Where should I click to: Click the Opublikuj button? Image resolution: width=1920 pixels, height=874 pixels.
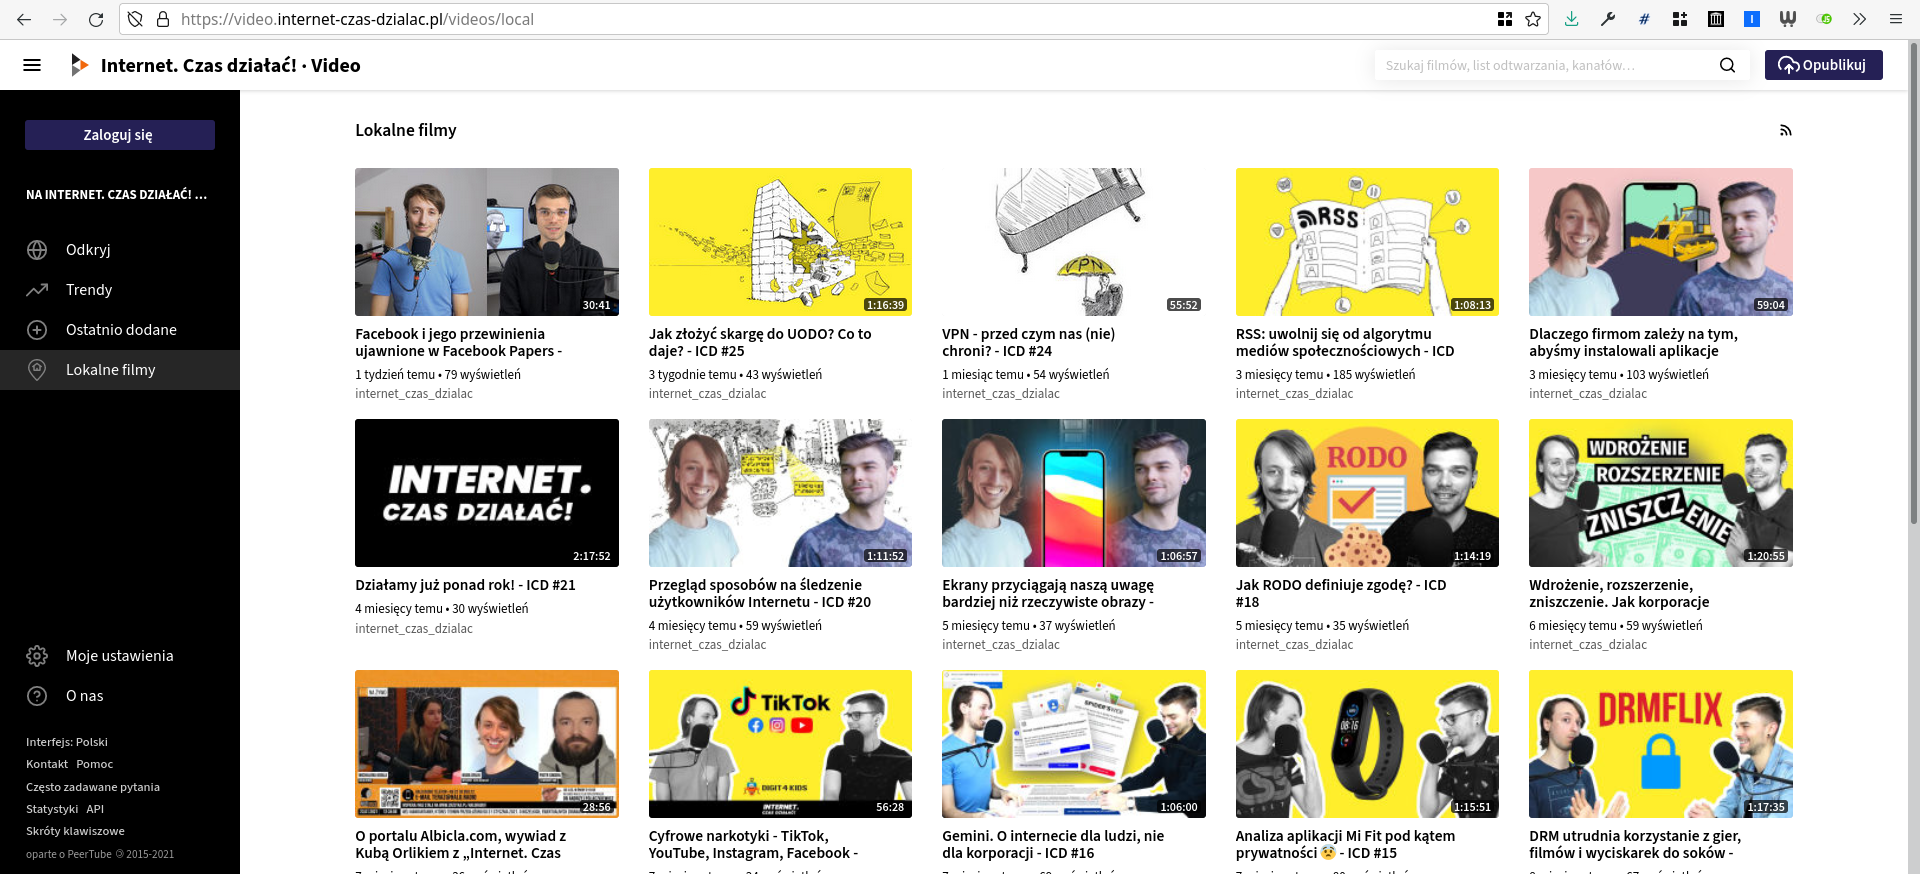click(1823, 65)
